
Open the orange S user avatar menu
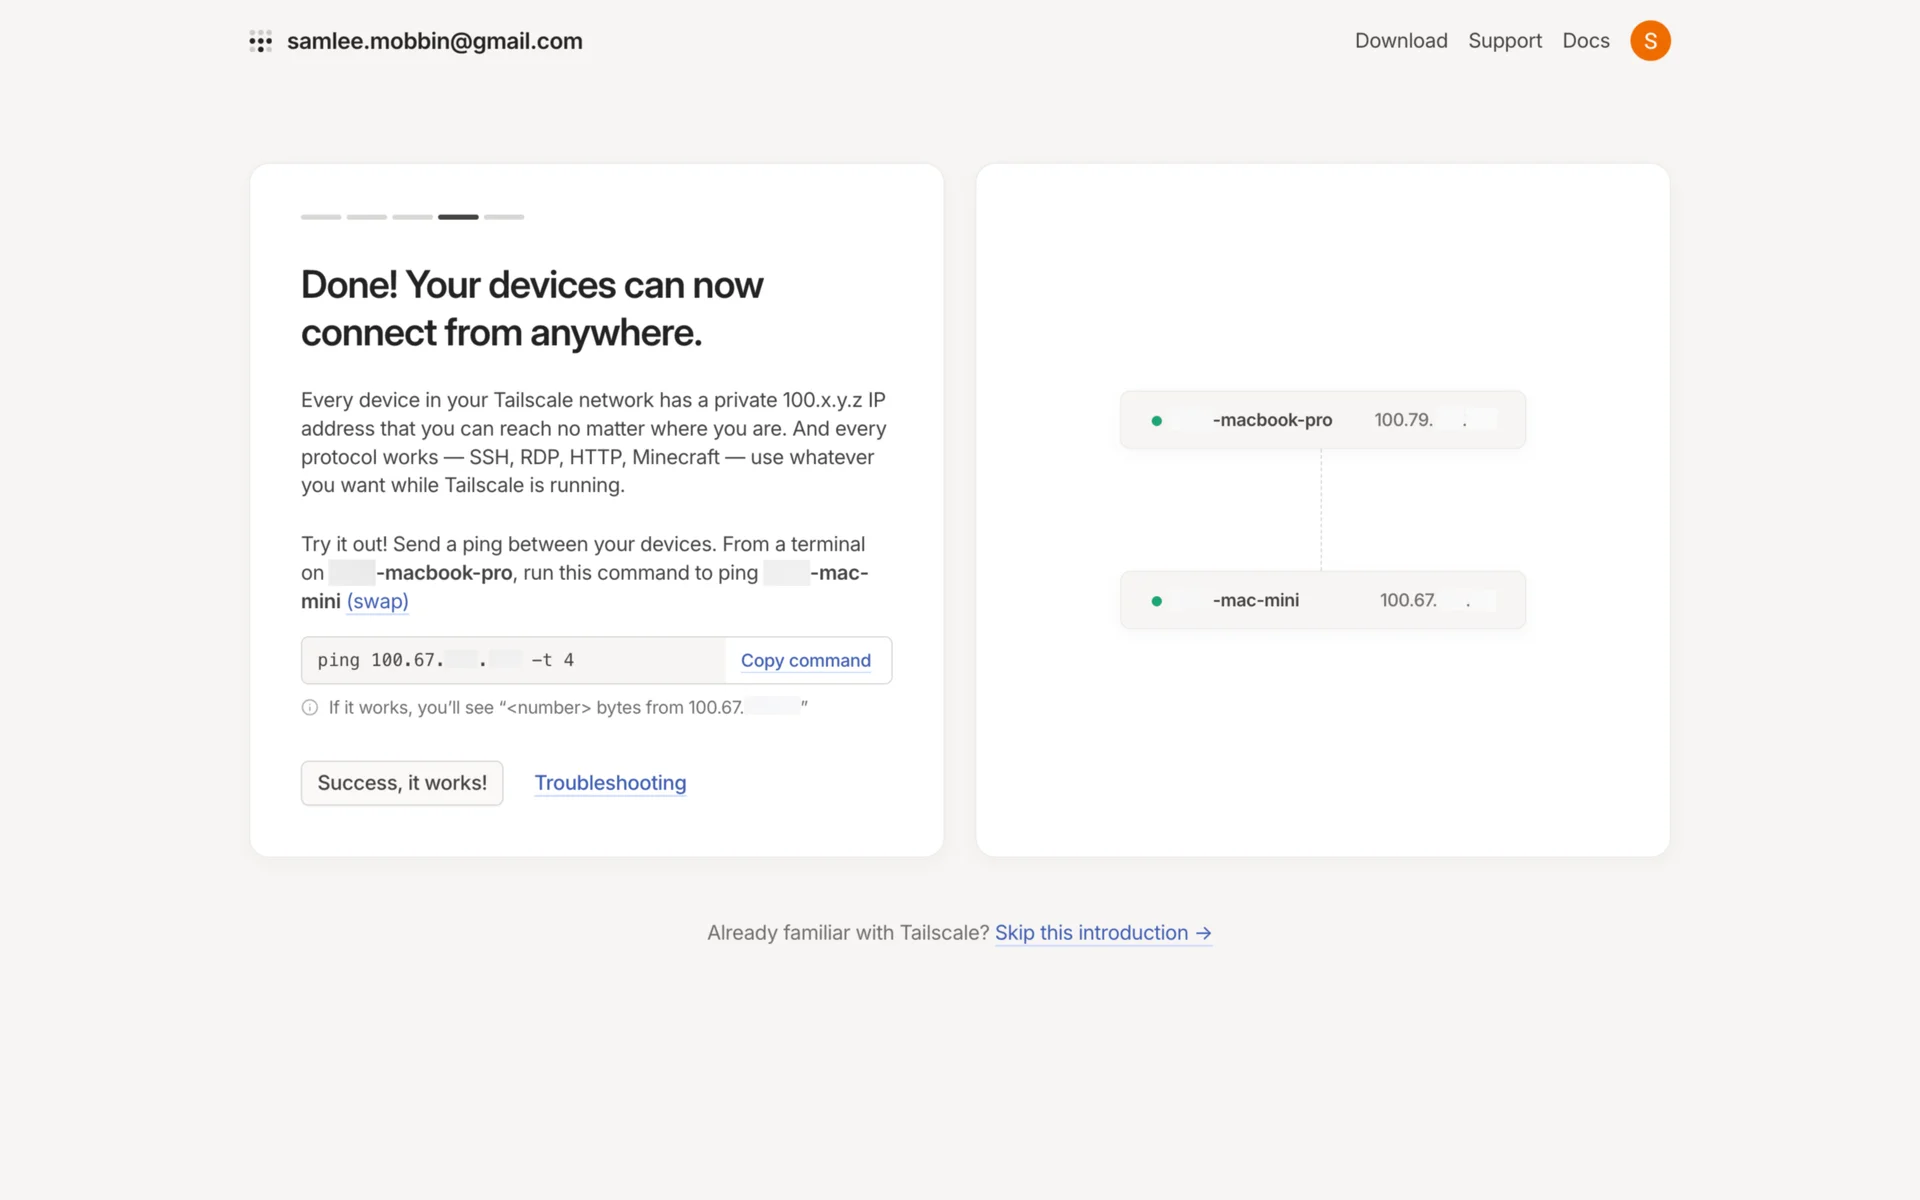pyautogui.click(x=1650, y=41)
